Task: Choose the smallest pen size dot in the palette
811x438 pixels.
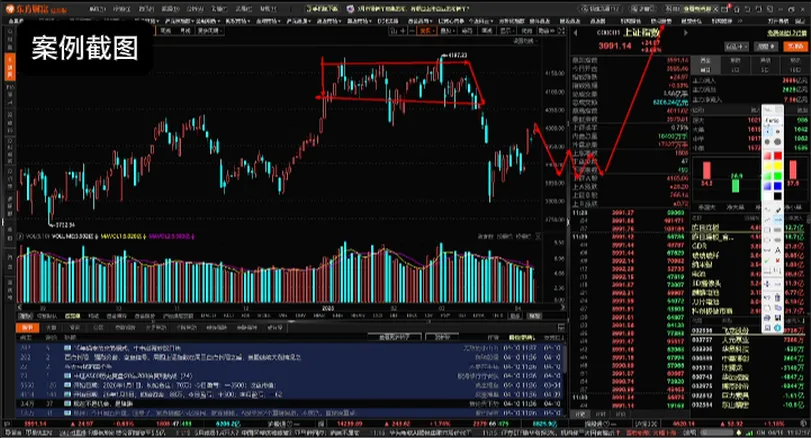Action: 768,131
